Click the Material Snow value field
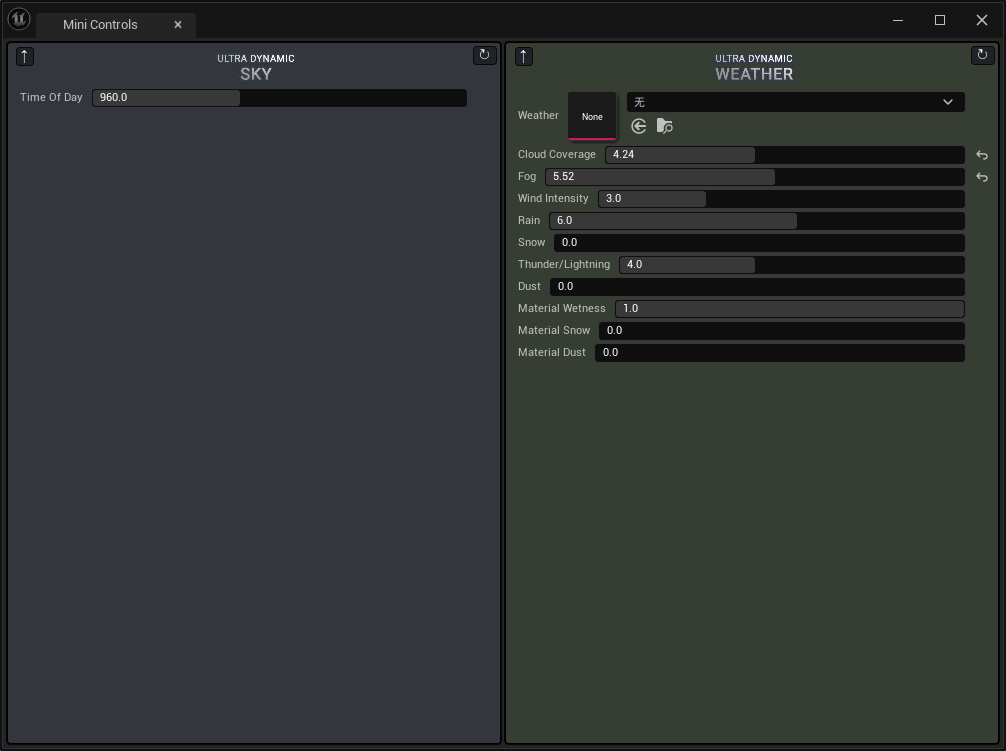Image resolution: width=1006 pixels, height=751 pixels. point(781,330)
